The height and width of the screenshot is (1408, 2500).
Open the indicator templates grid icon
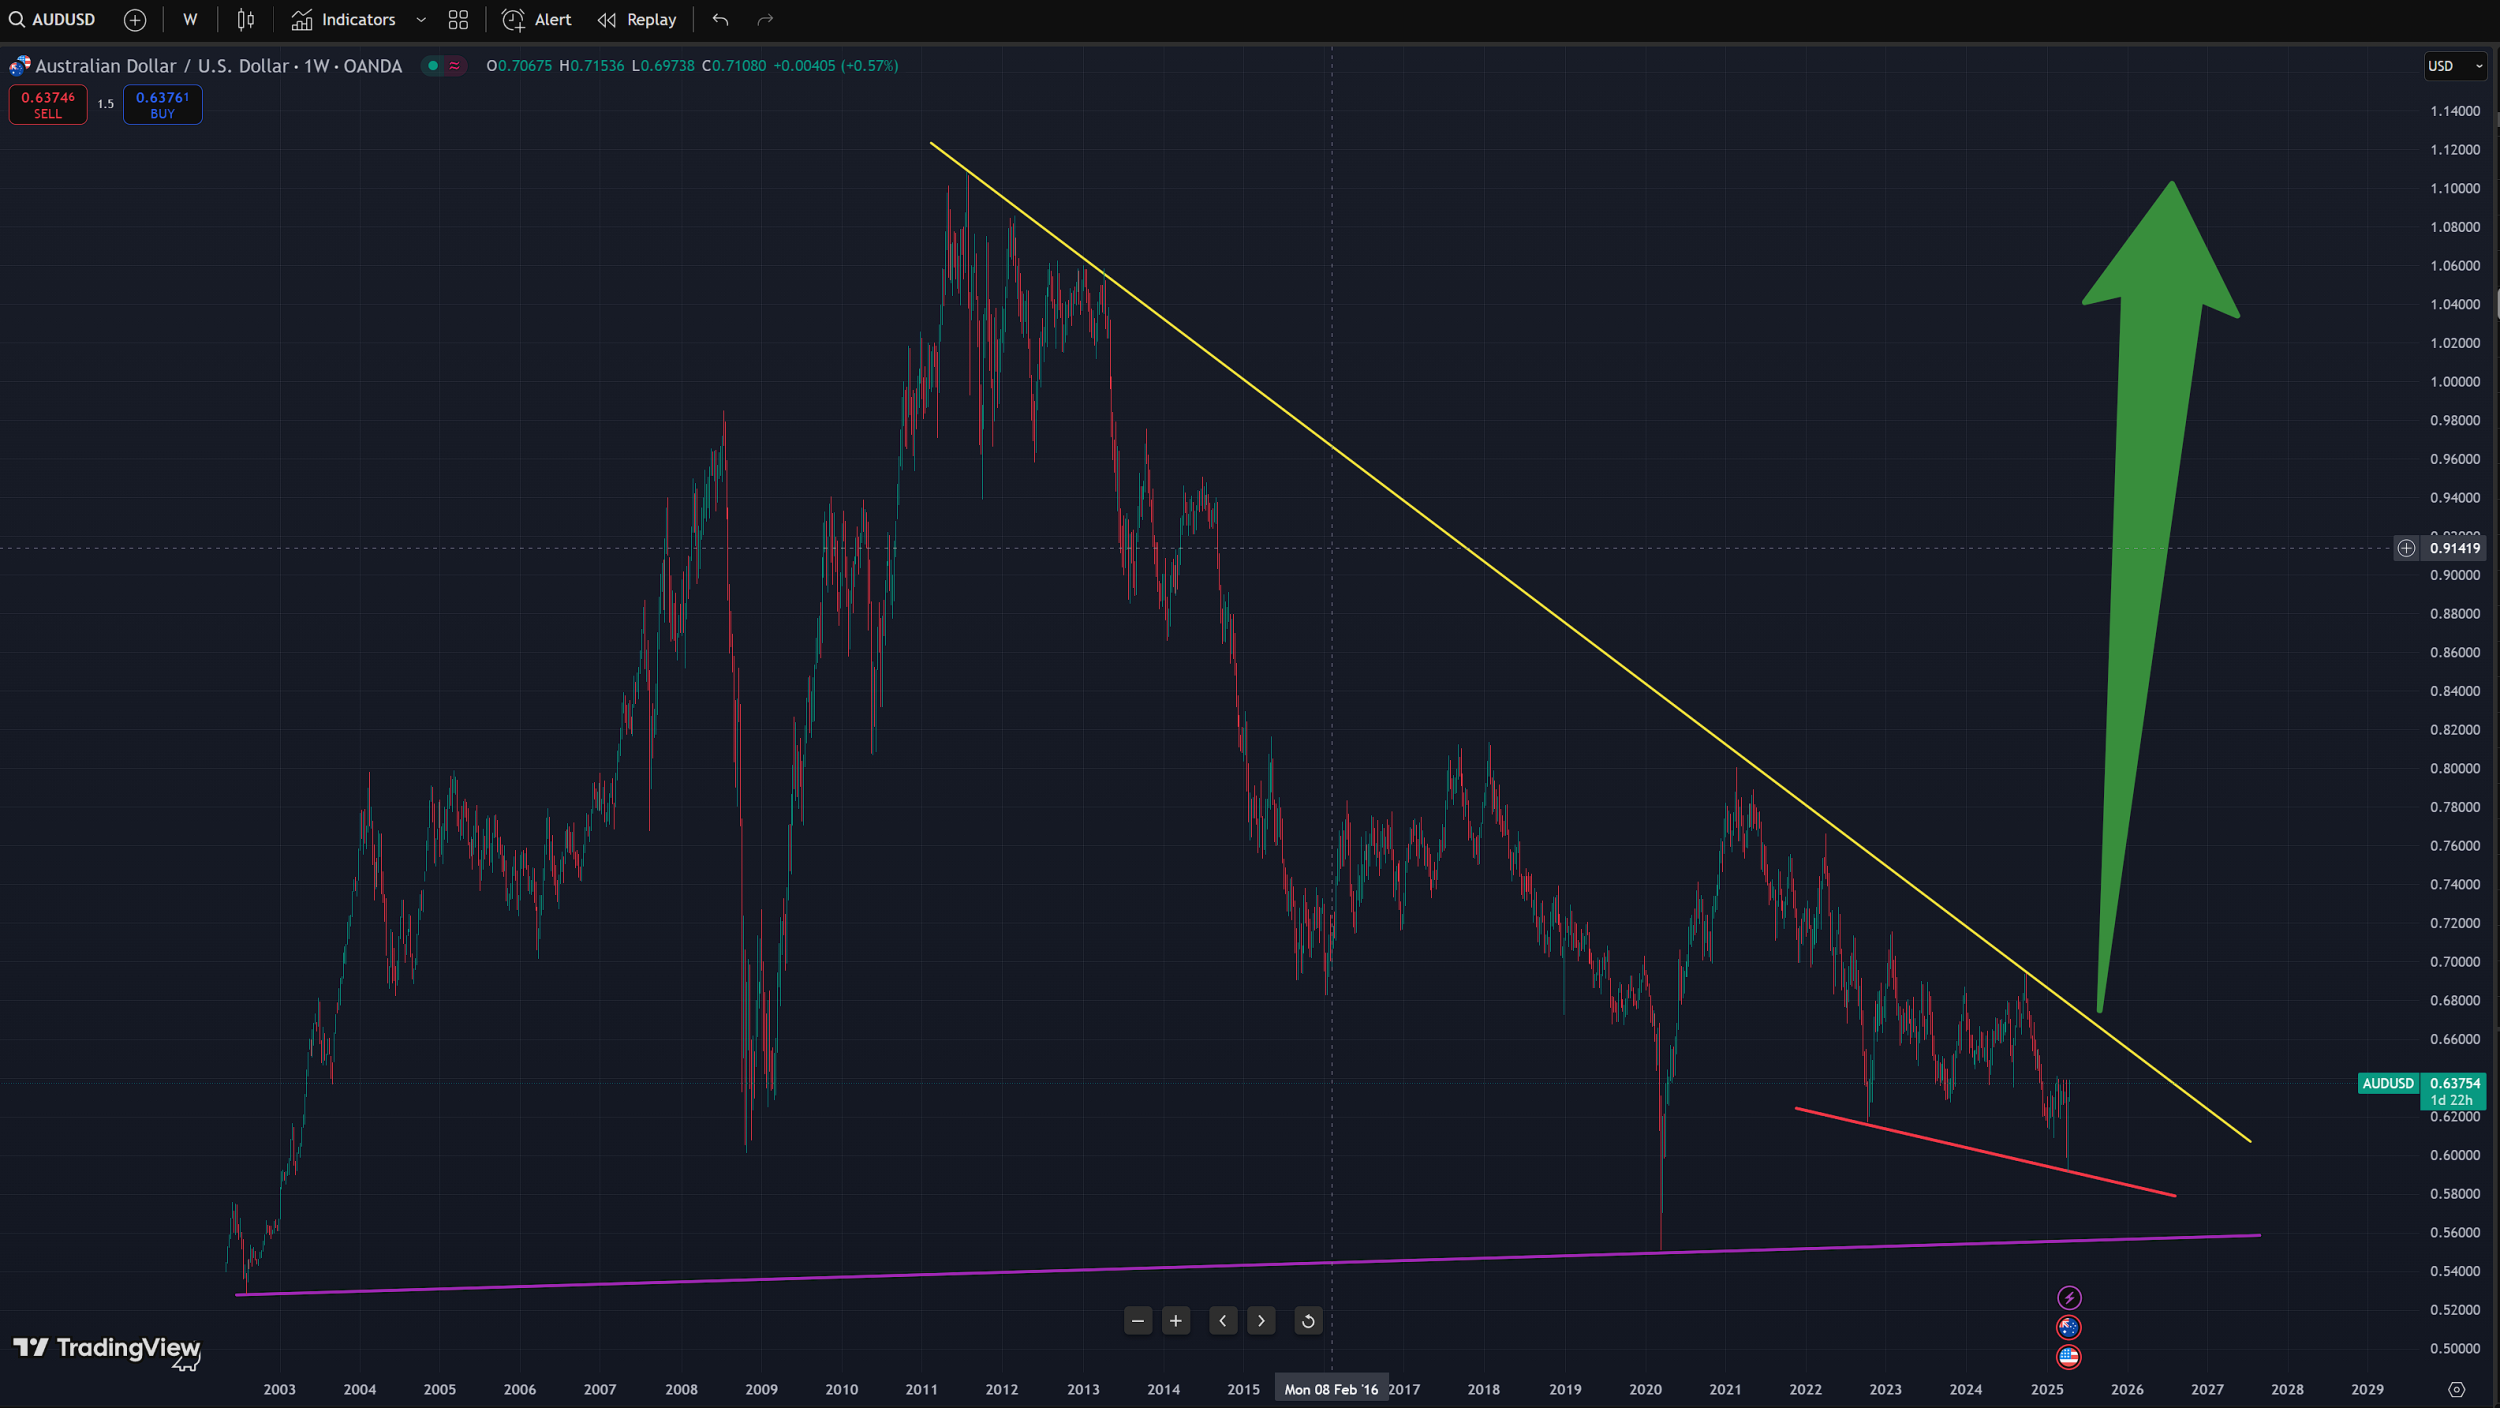(458, 20)
